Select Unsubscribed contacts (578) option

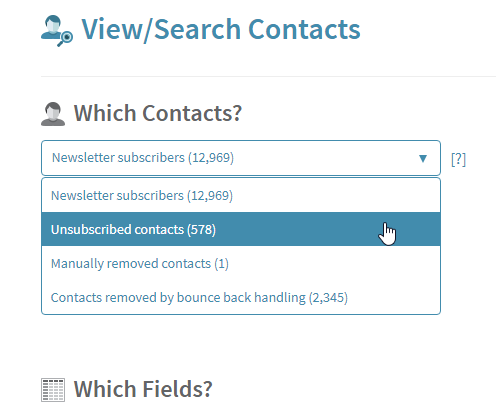[241, 229]
